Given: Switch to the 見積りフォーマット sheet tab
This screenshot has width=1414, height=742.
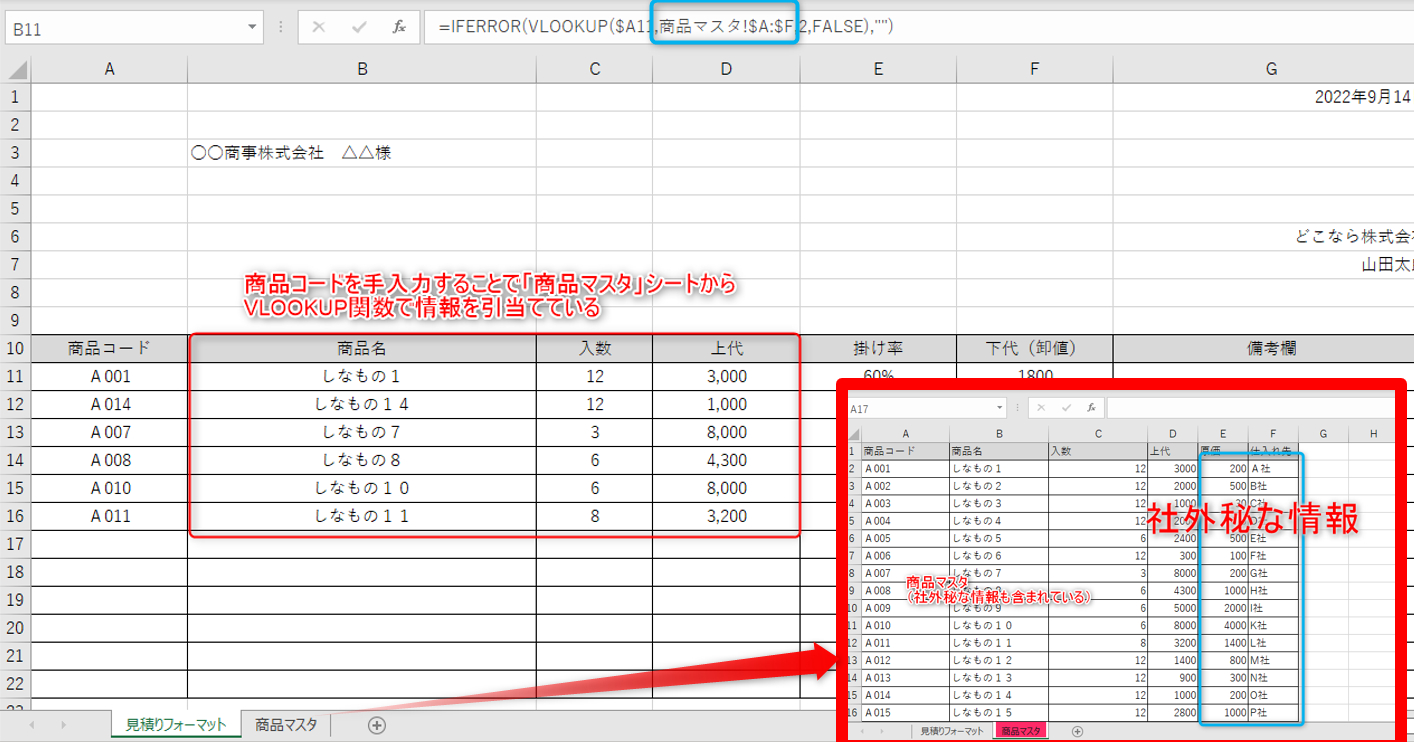Looking at the screenshot, I should click(x=175, y=725).
